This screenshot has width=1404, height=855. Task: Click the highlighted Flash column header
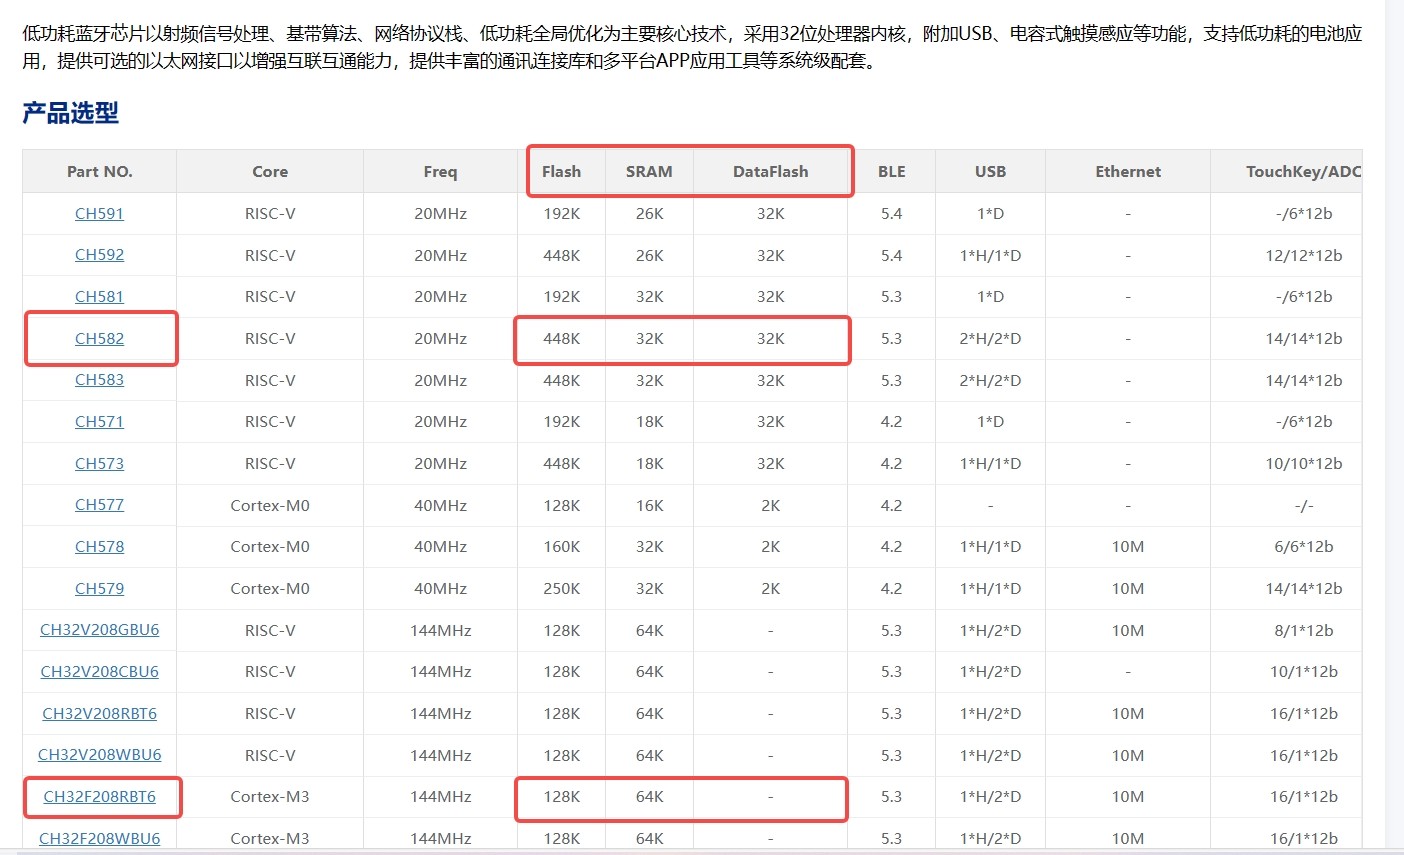(x=562, y=171)
